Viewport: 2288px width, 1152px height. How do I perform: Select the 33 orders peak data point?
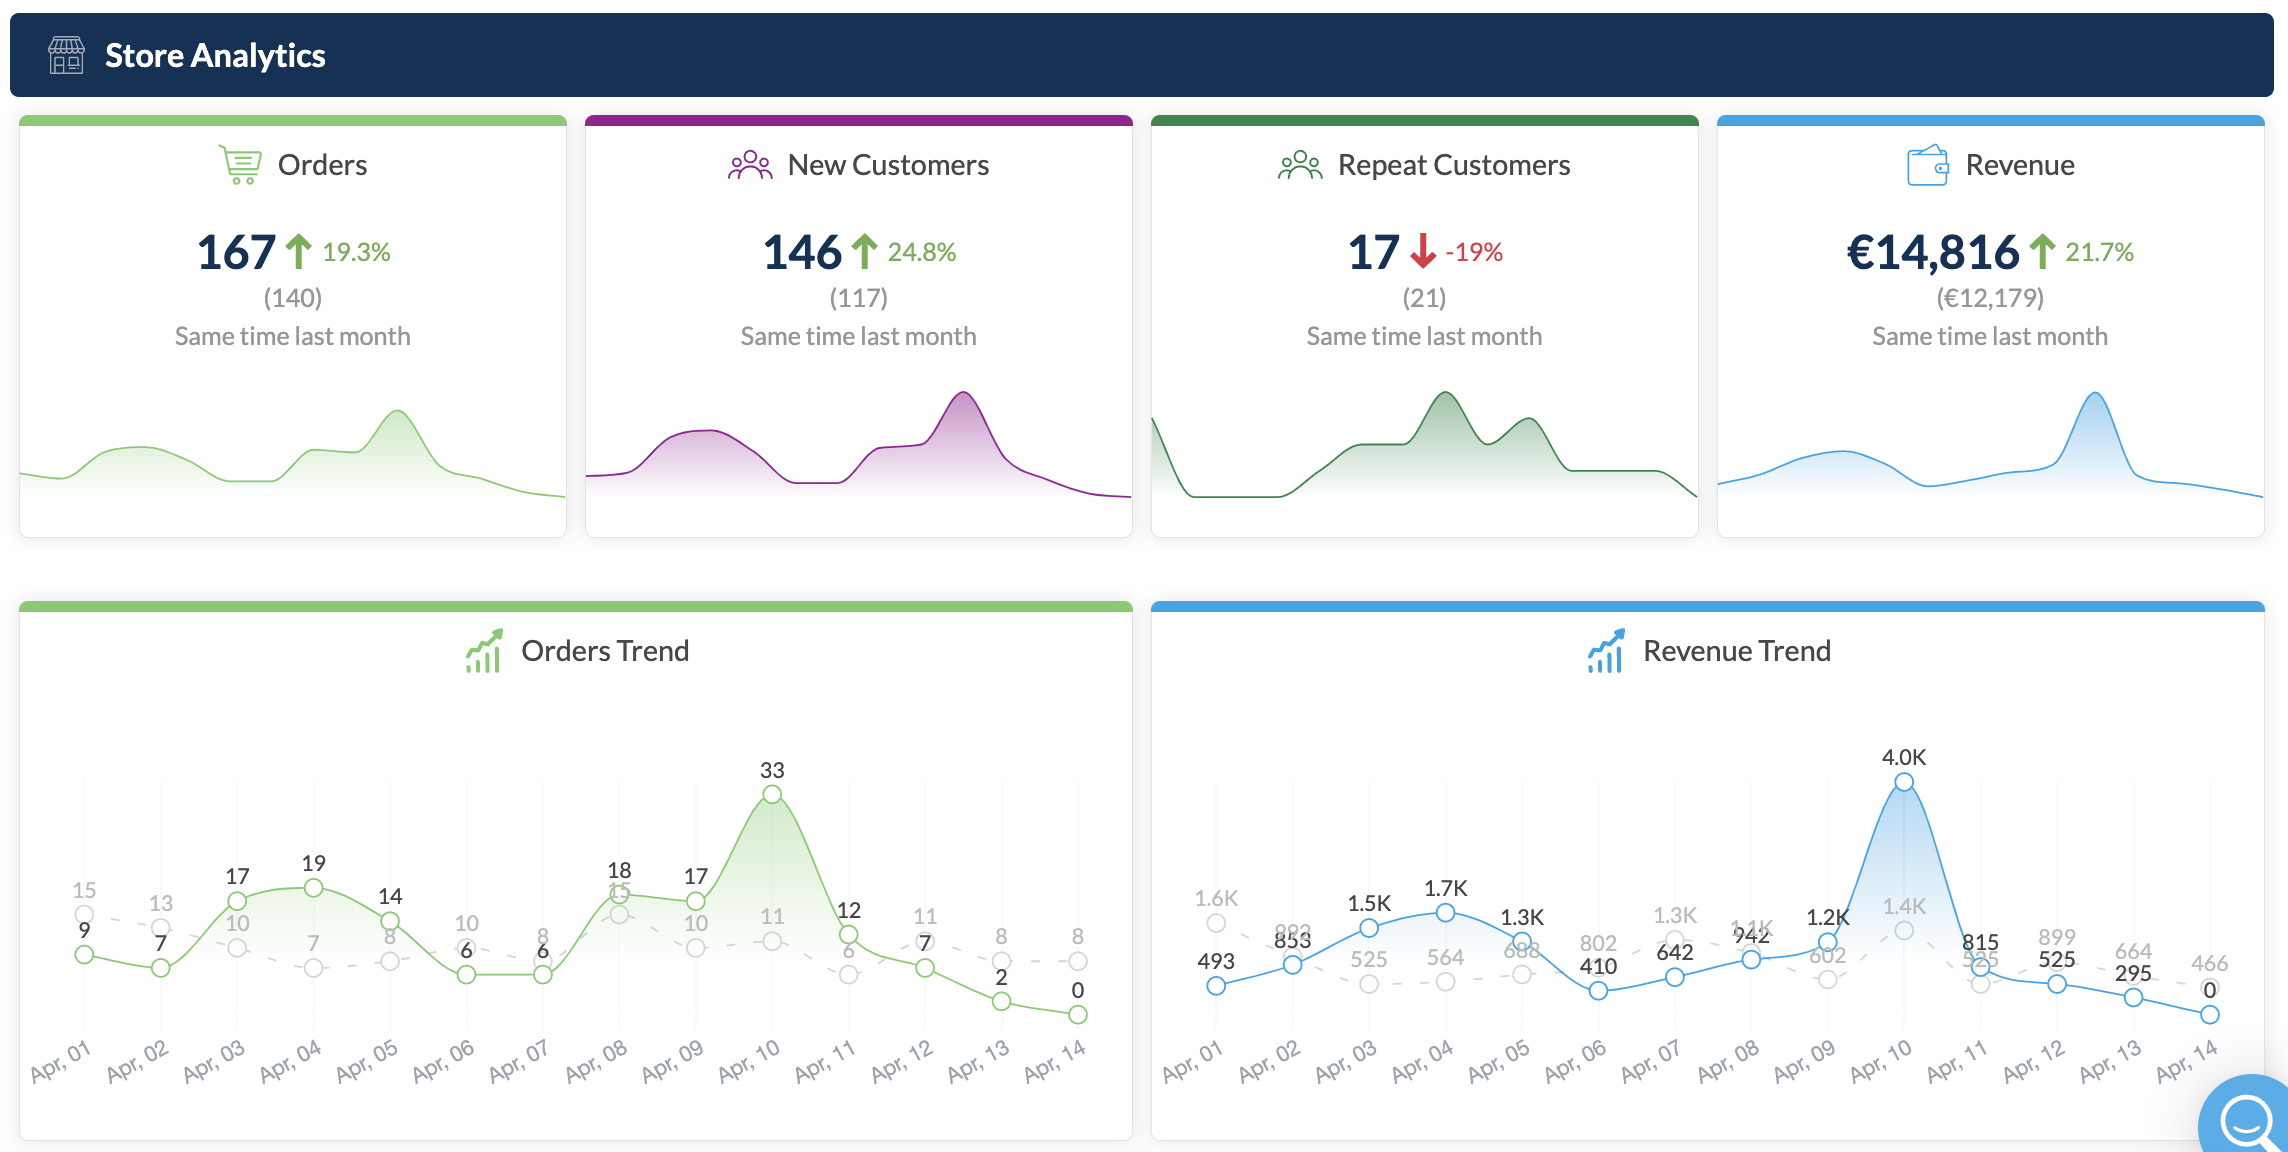(772, 794)
